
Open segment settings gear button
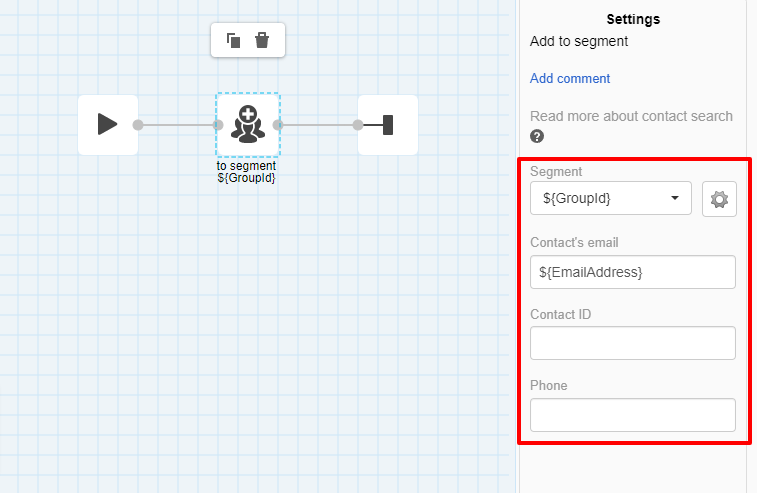pos(719,199)
